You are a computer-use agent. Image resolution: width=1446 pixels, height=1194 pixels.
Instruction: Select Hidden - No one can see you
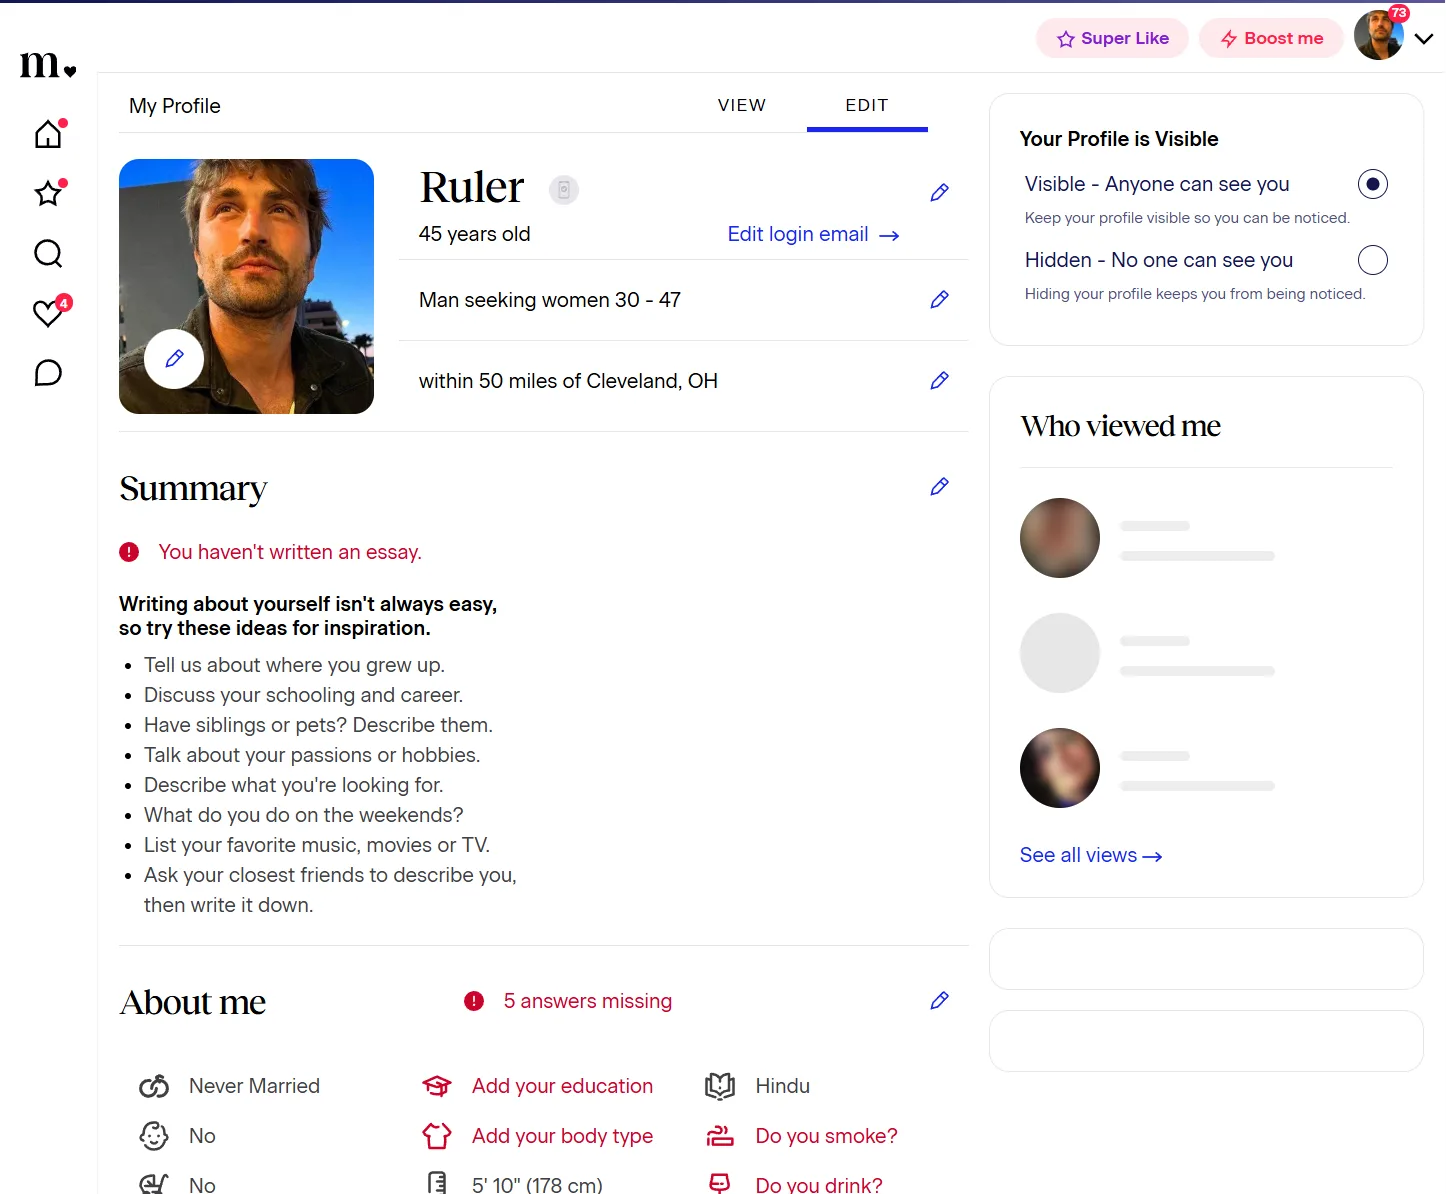(1373, 260)
